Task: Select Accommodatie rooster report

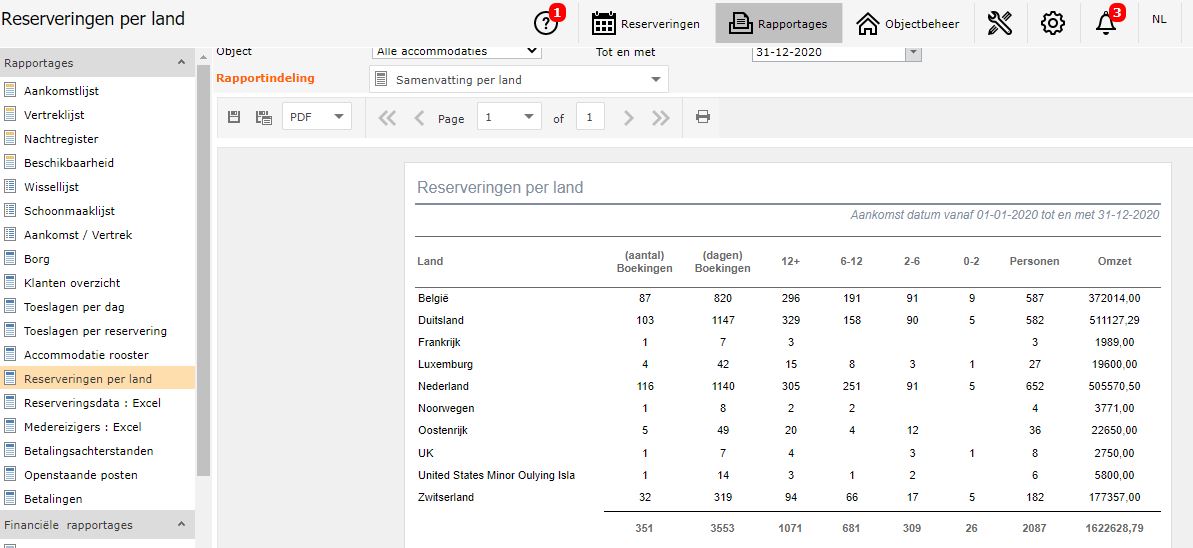Action: pos(86,355)
